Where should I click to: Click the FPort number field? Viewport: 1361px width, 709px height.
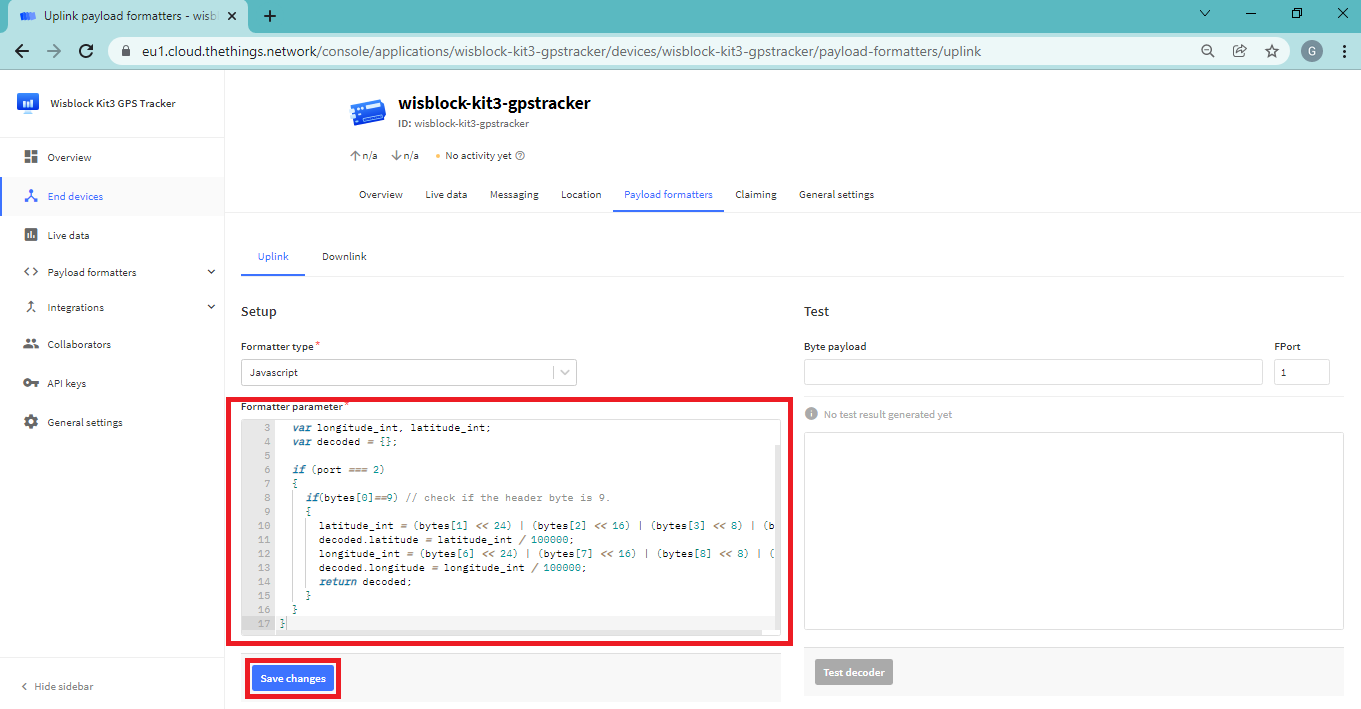pos(1300,372)
